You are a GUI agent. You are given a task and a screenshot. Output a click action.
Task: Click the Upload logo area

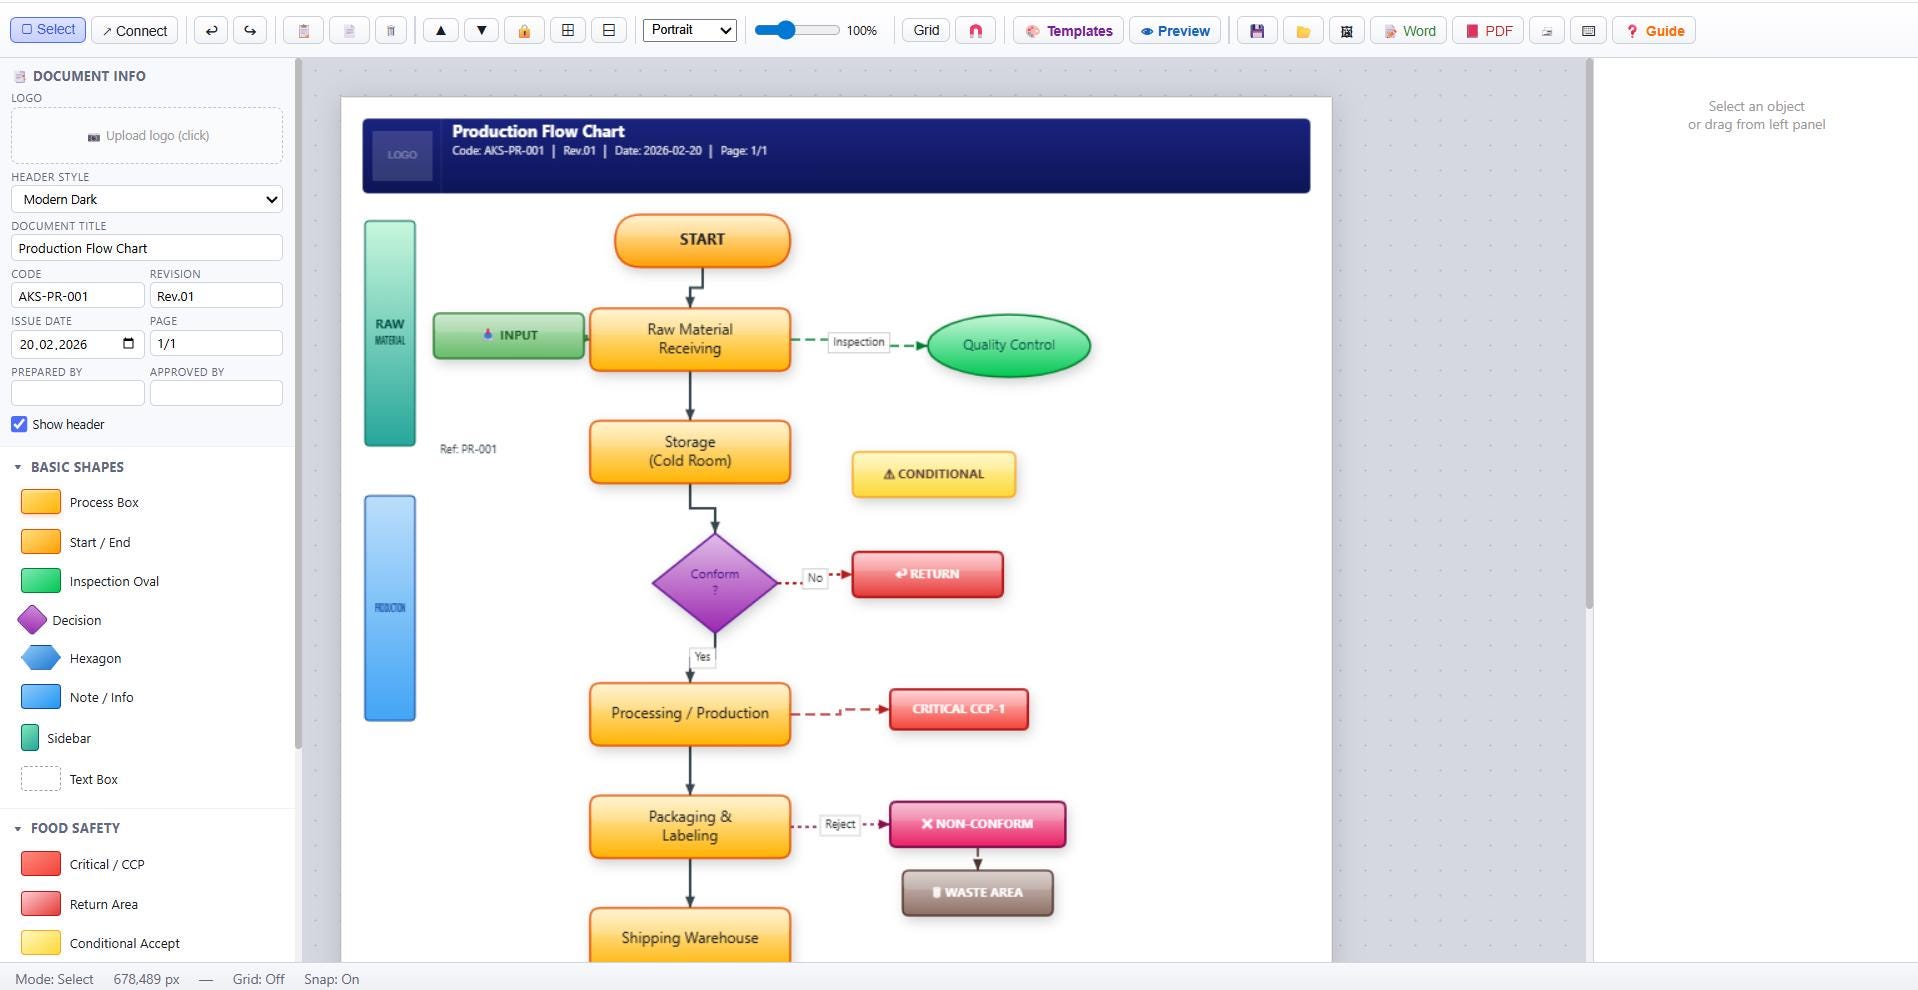[147, 136]
